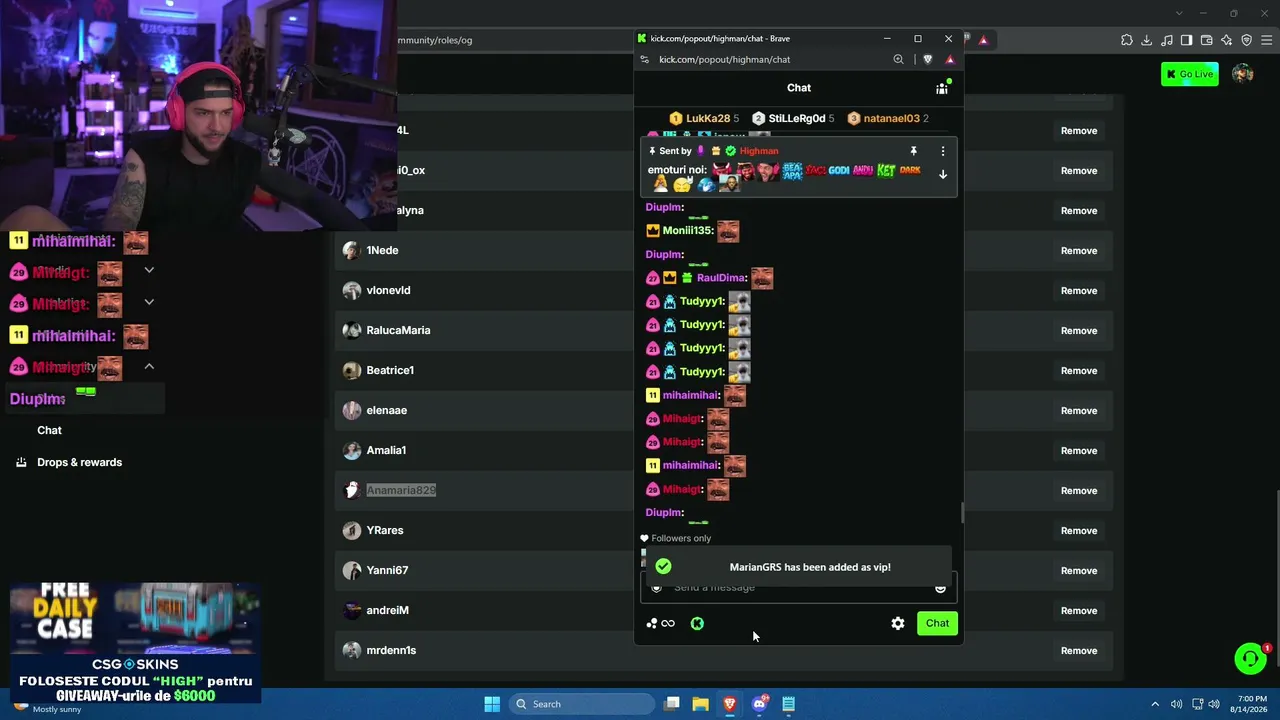Click the taskbar Search box

click(580, 704)
